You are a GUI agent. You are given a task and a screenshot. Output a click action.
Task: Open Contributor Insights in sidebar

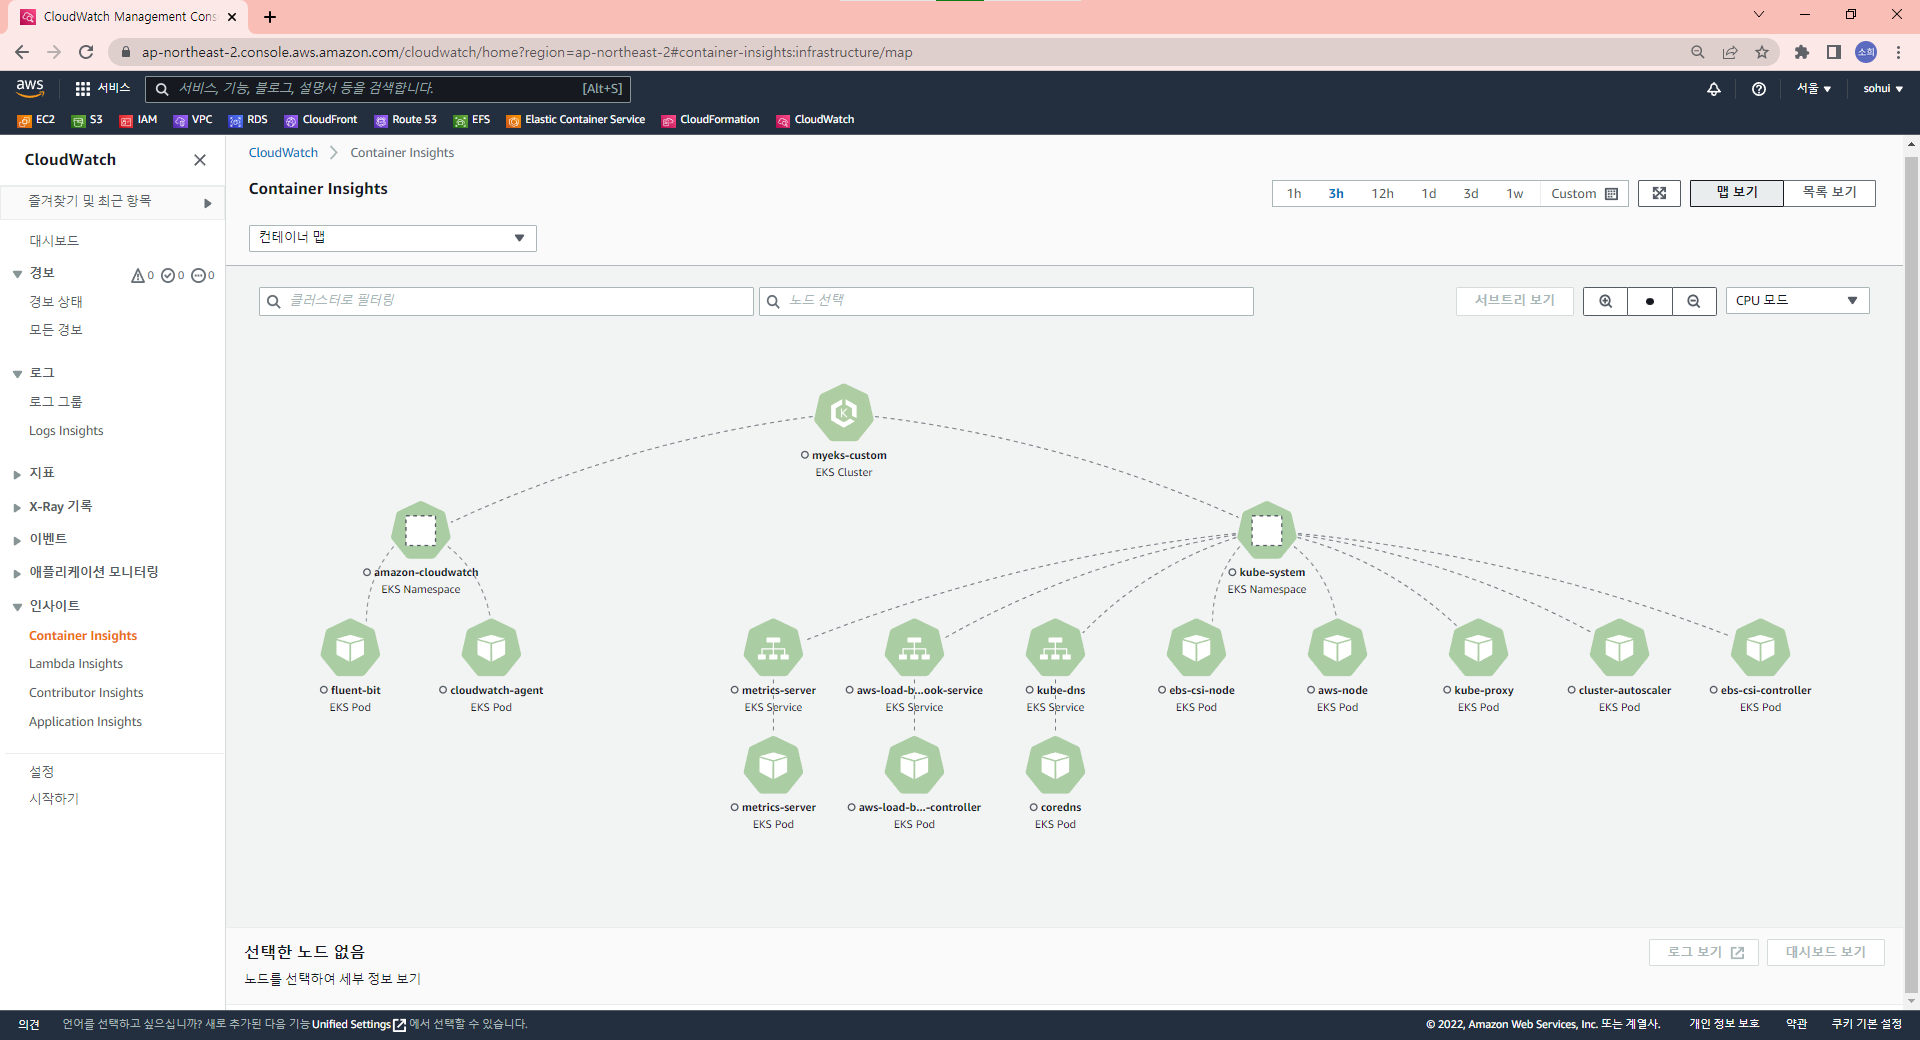tap(86, 693)
